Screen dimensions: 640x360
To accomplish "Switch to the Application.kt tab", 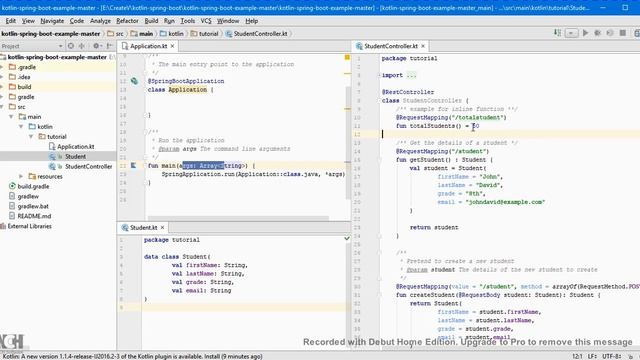I will click(x=148, y=46).
